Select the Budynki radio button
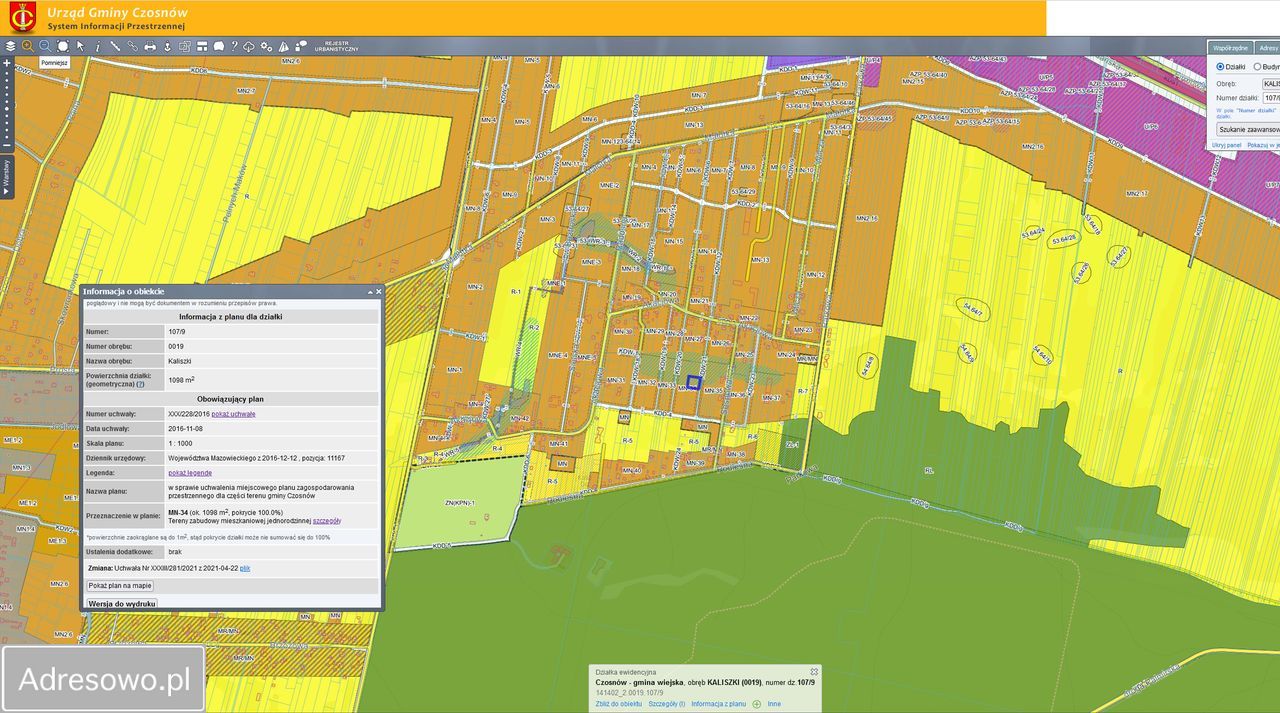This screenshot has height=713, width=1280. [x=1257, y=67]
